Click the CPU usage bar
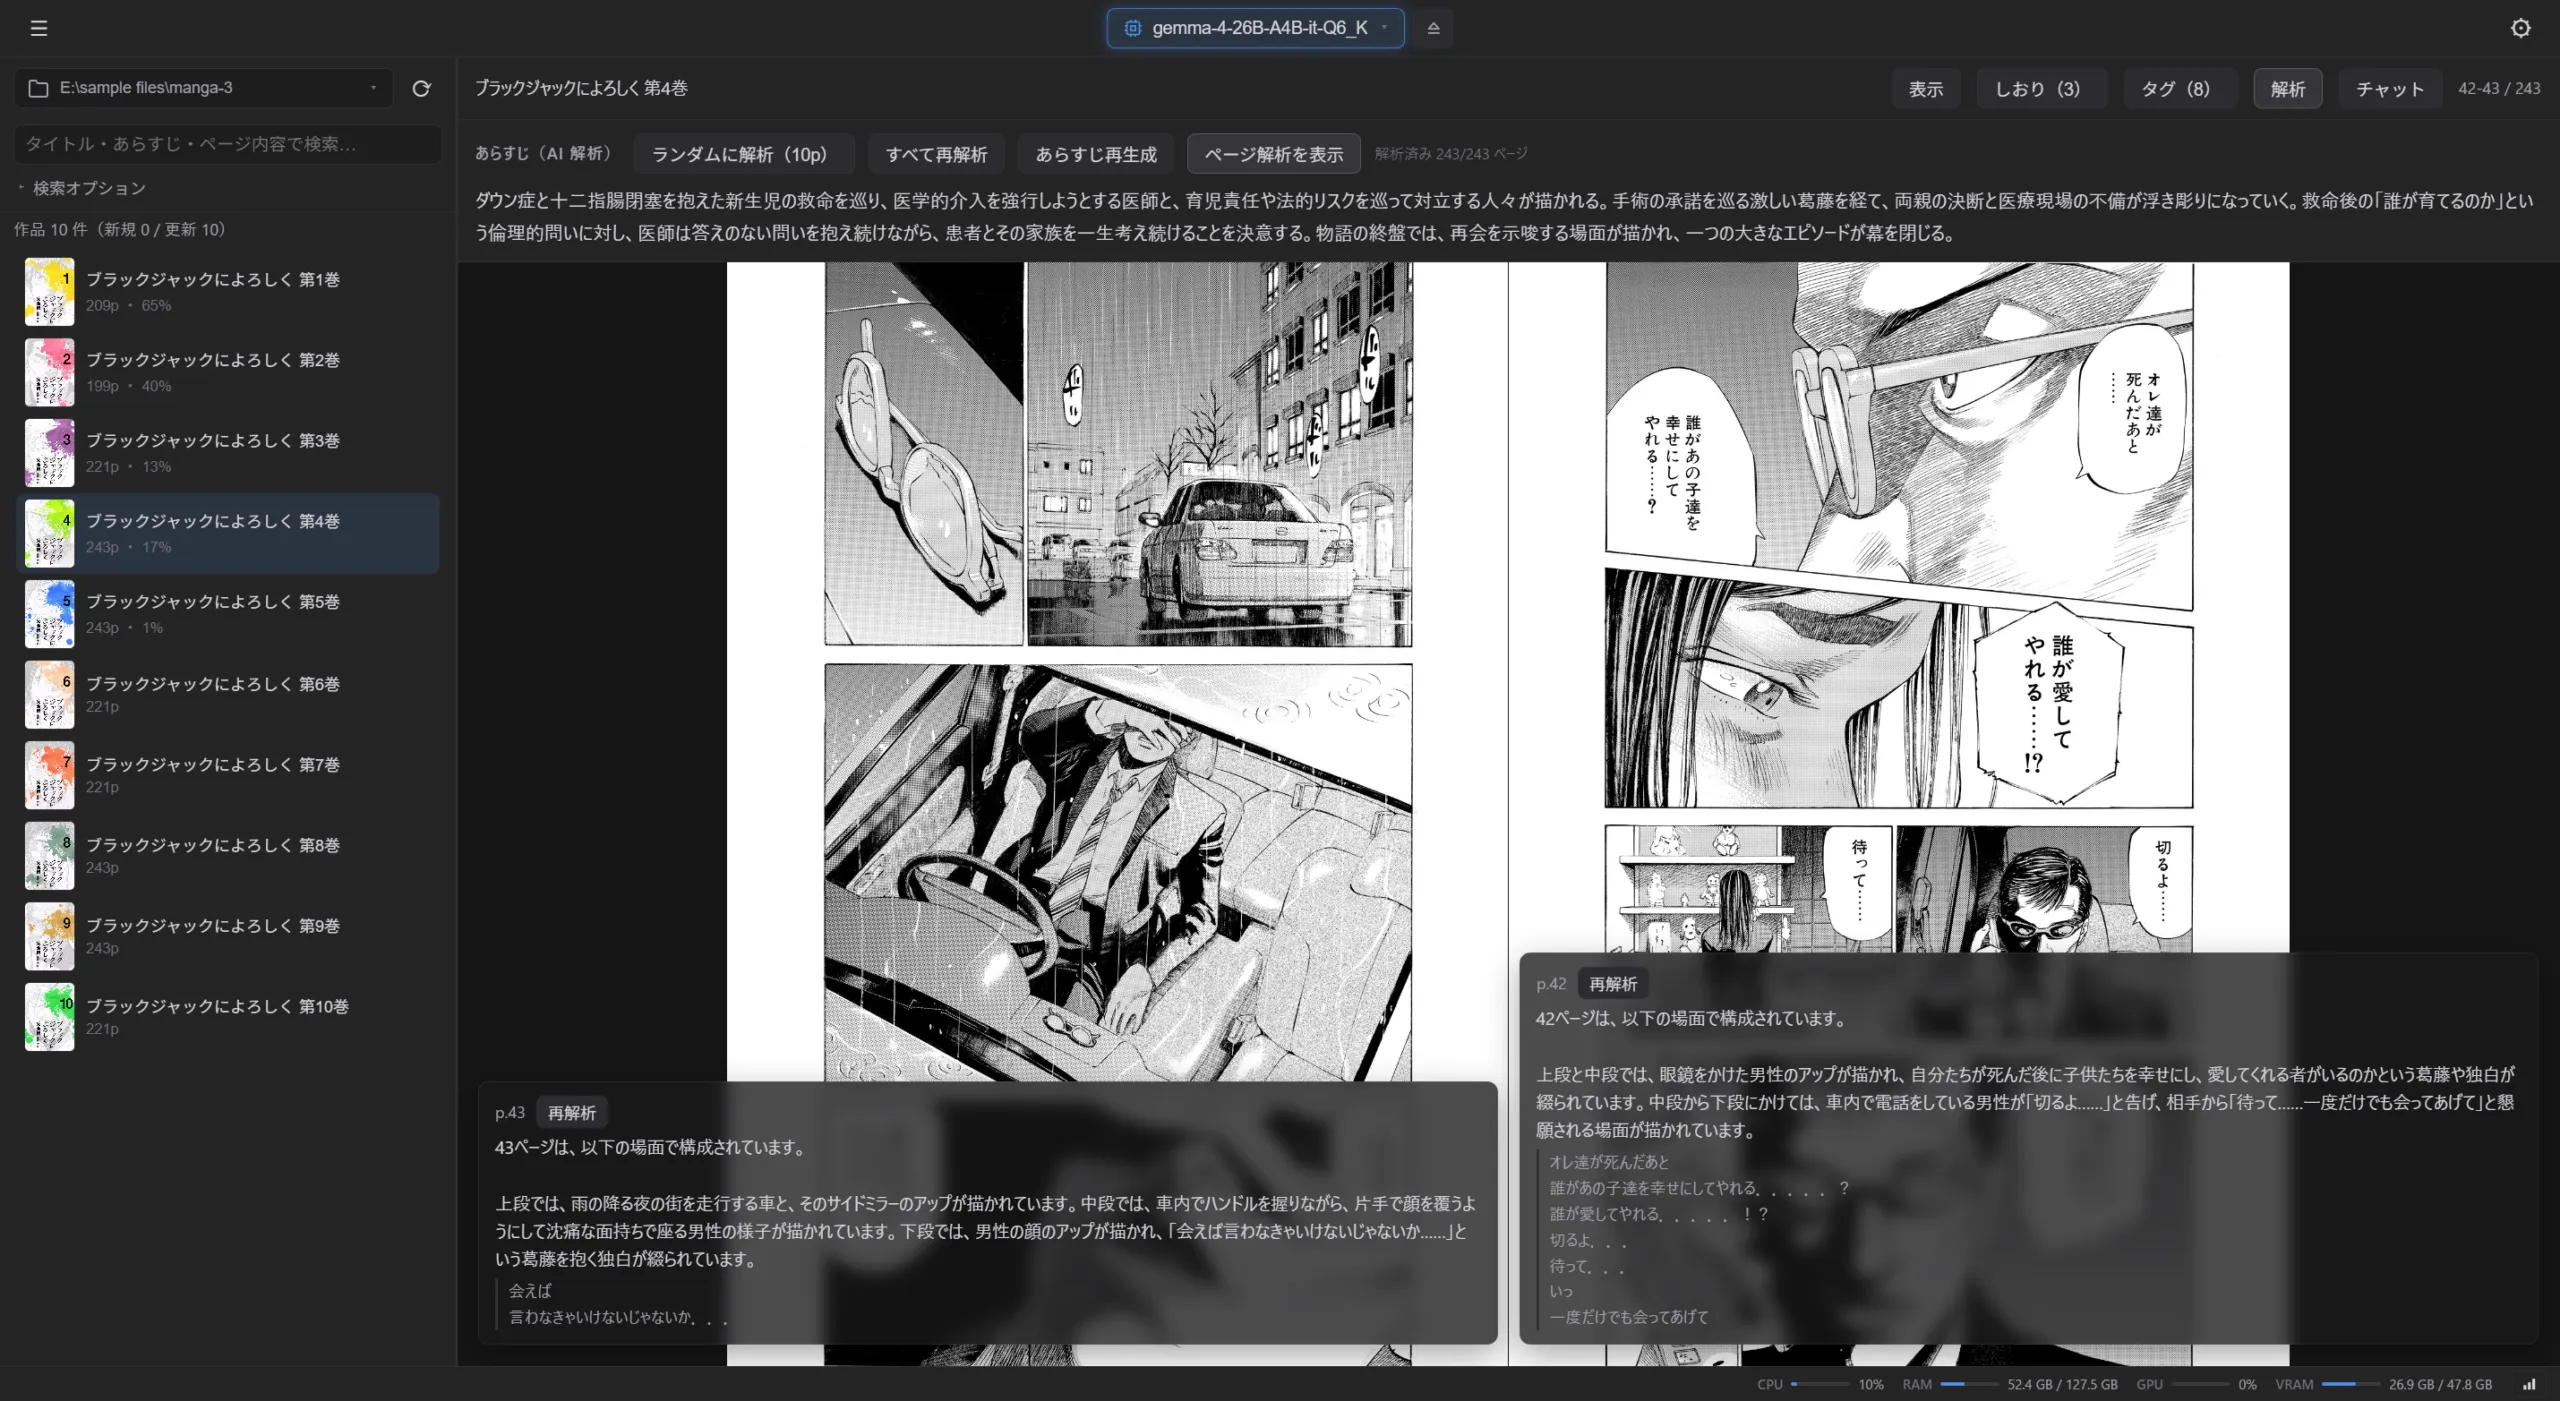 [1819, 1385]
